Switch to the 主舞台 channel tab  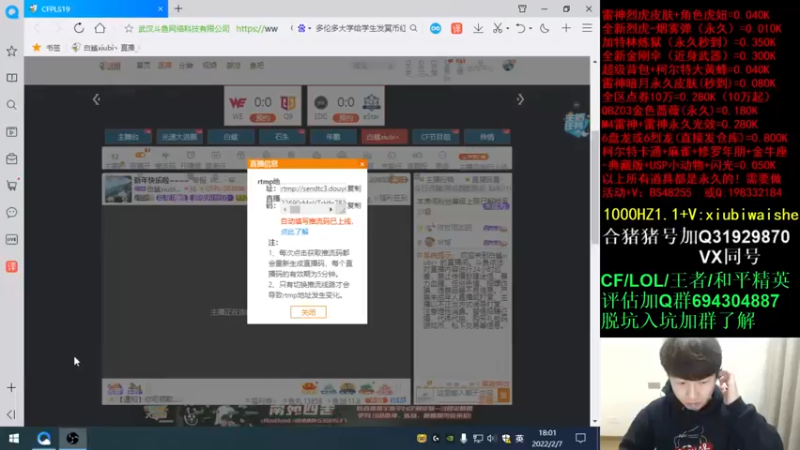tap(128, 137)
